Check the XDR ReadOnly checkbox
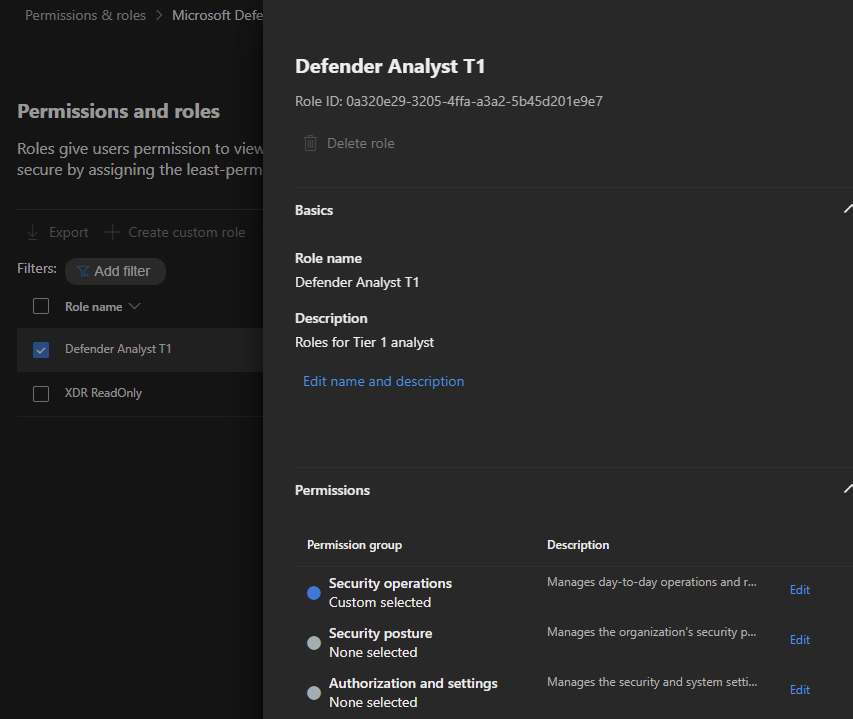This screenshot has height=719, width=853. [x=40, y=394]
